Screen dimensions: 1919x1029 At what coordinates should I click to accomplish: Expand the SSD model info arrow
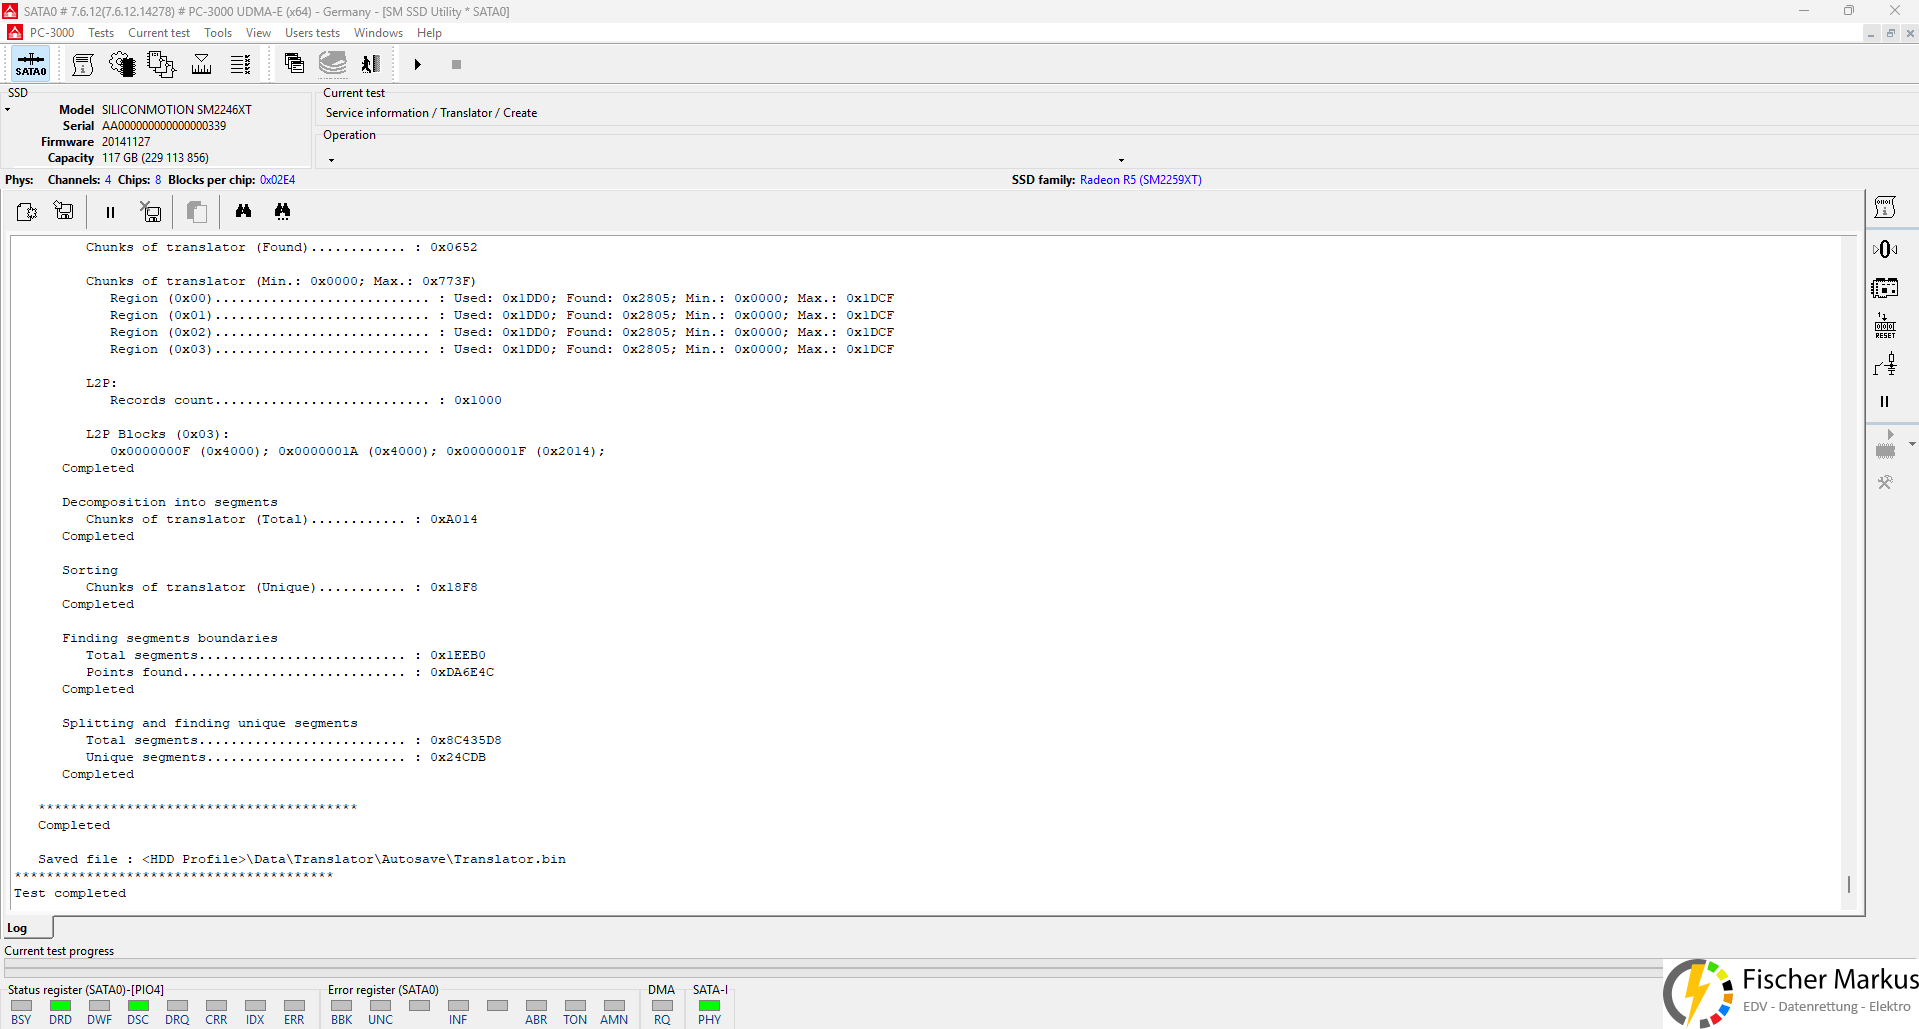click(x=8, y=110)
